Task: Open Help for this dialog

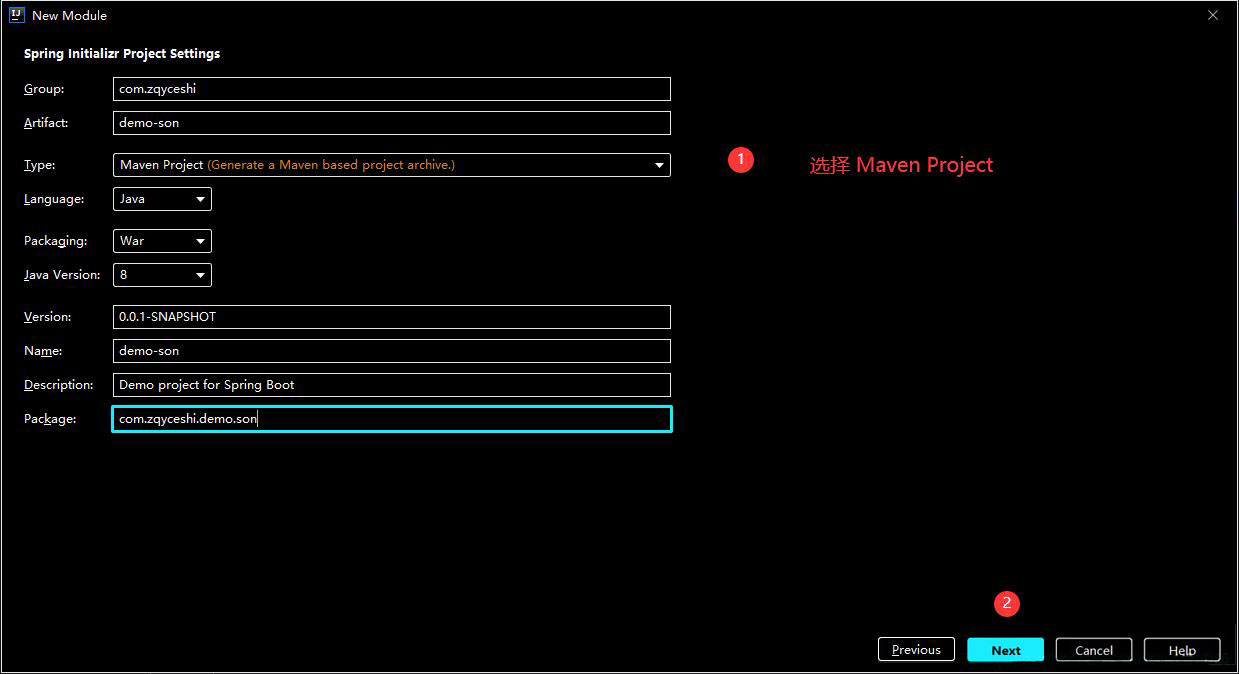Action: 1182,650
